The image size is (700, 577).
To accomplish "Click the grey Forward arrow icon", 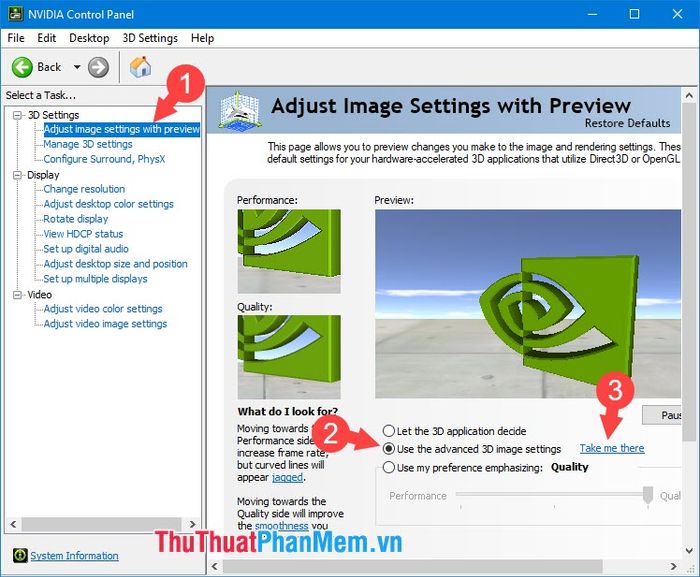I will [98, 67].
